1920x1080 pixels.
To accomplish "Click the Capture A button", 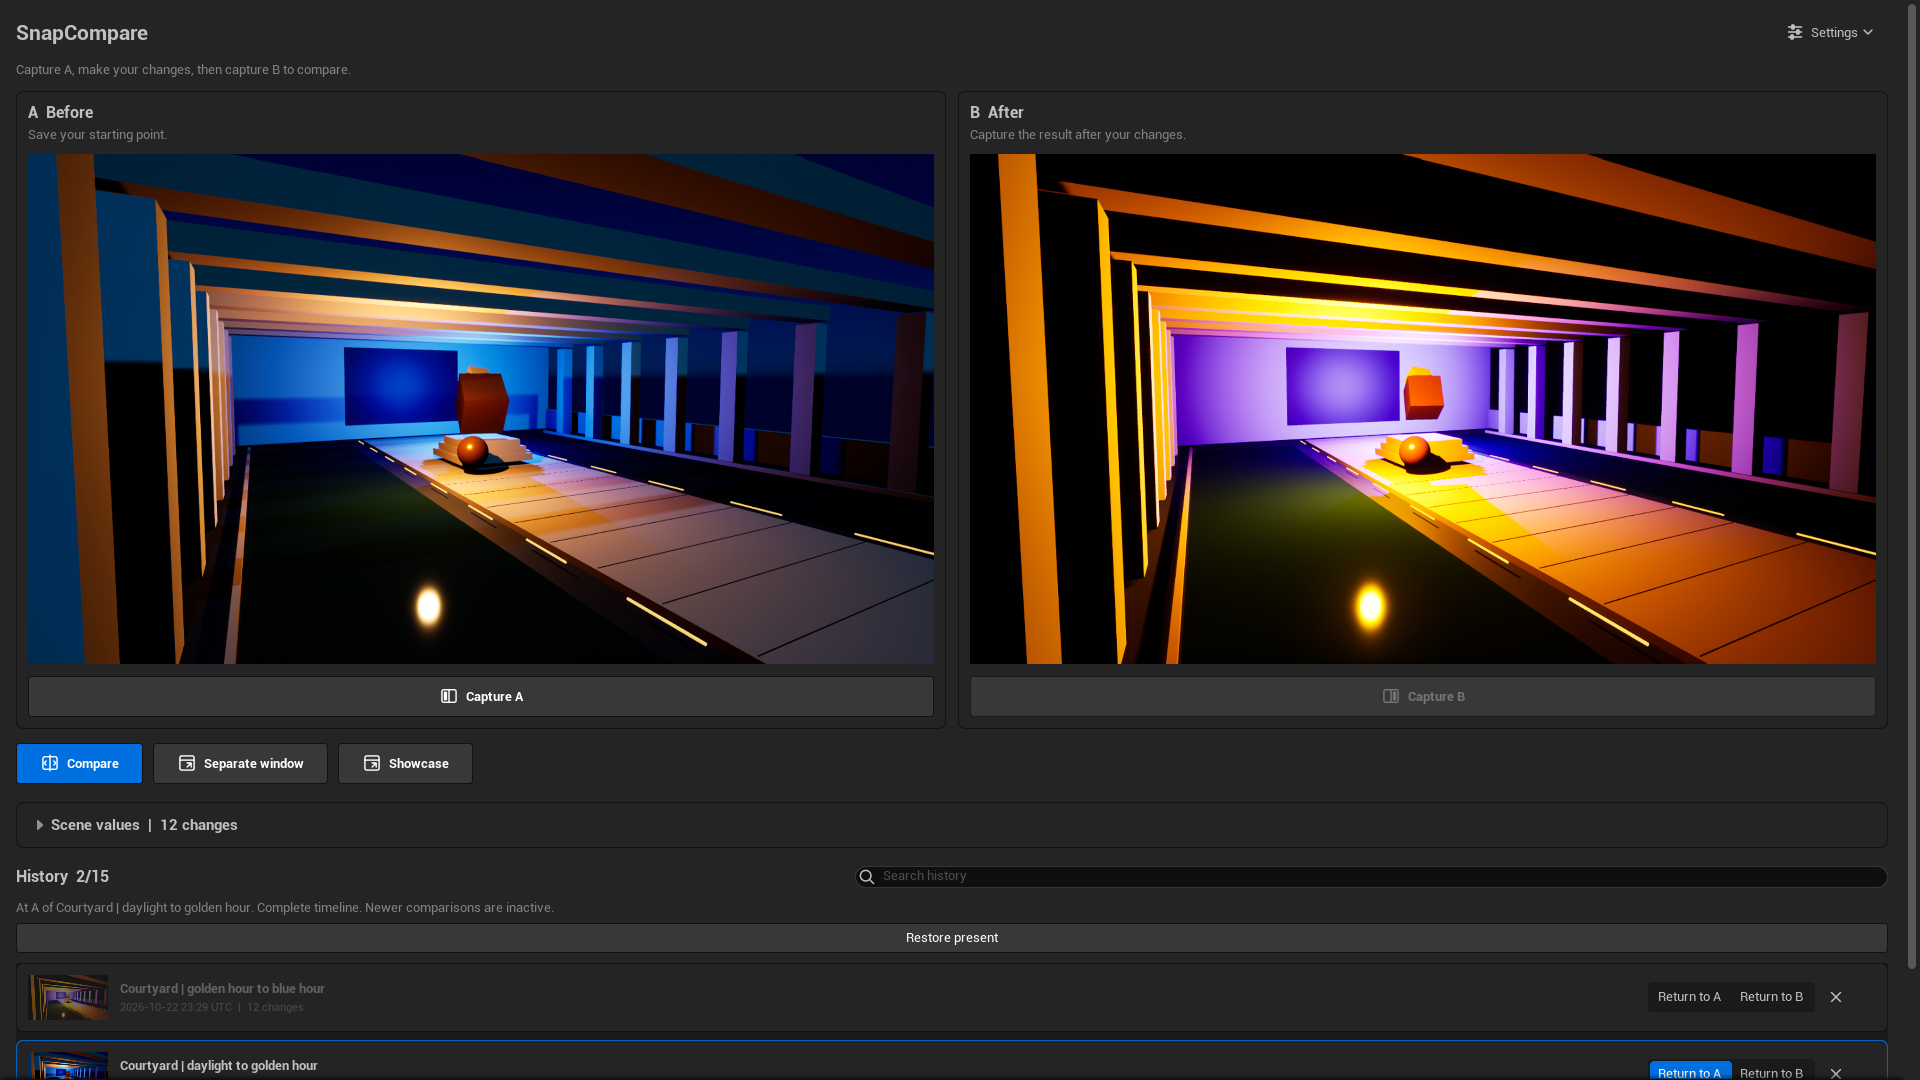I will pos(481,696).
